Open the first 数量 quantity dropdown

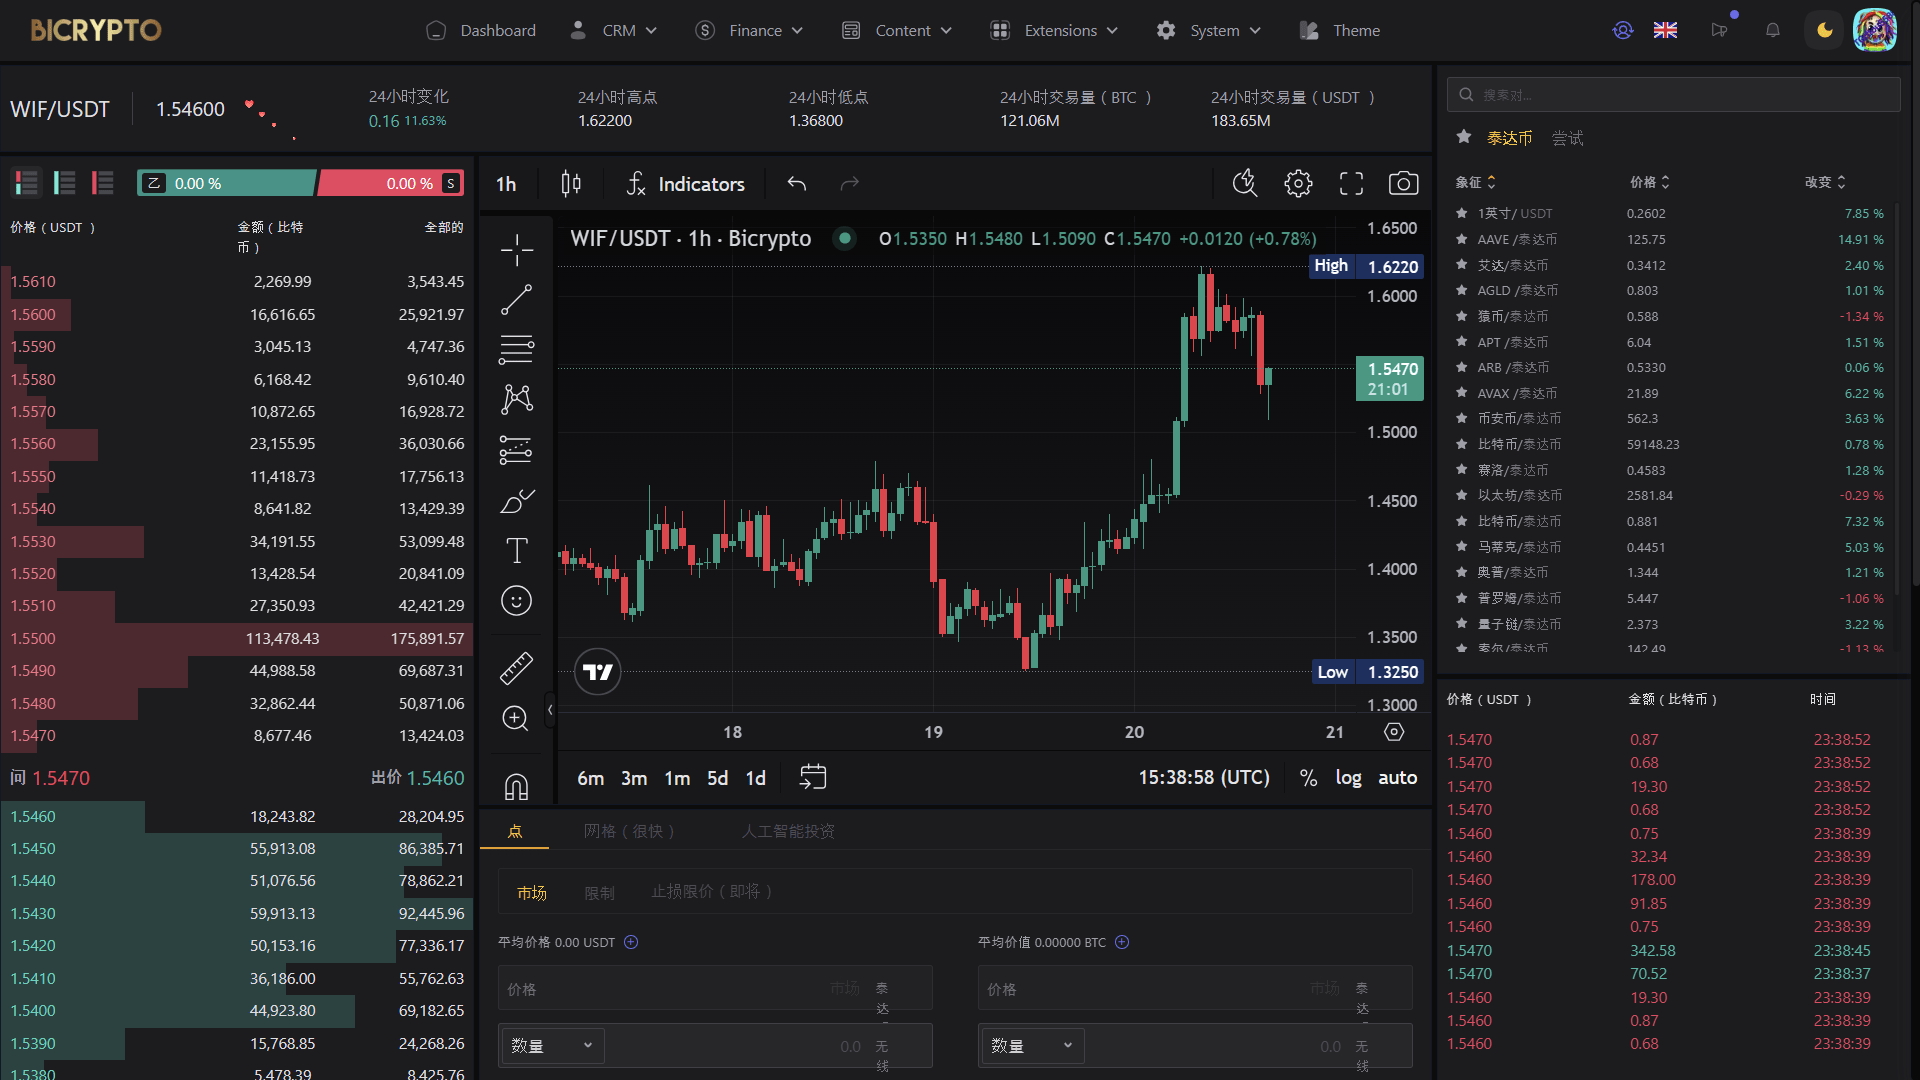coord(551,1046)
